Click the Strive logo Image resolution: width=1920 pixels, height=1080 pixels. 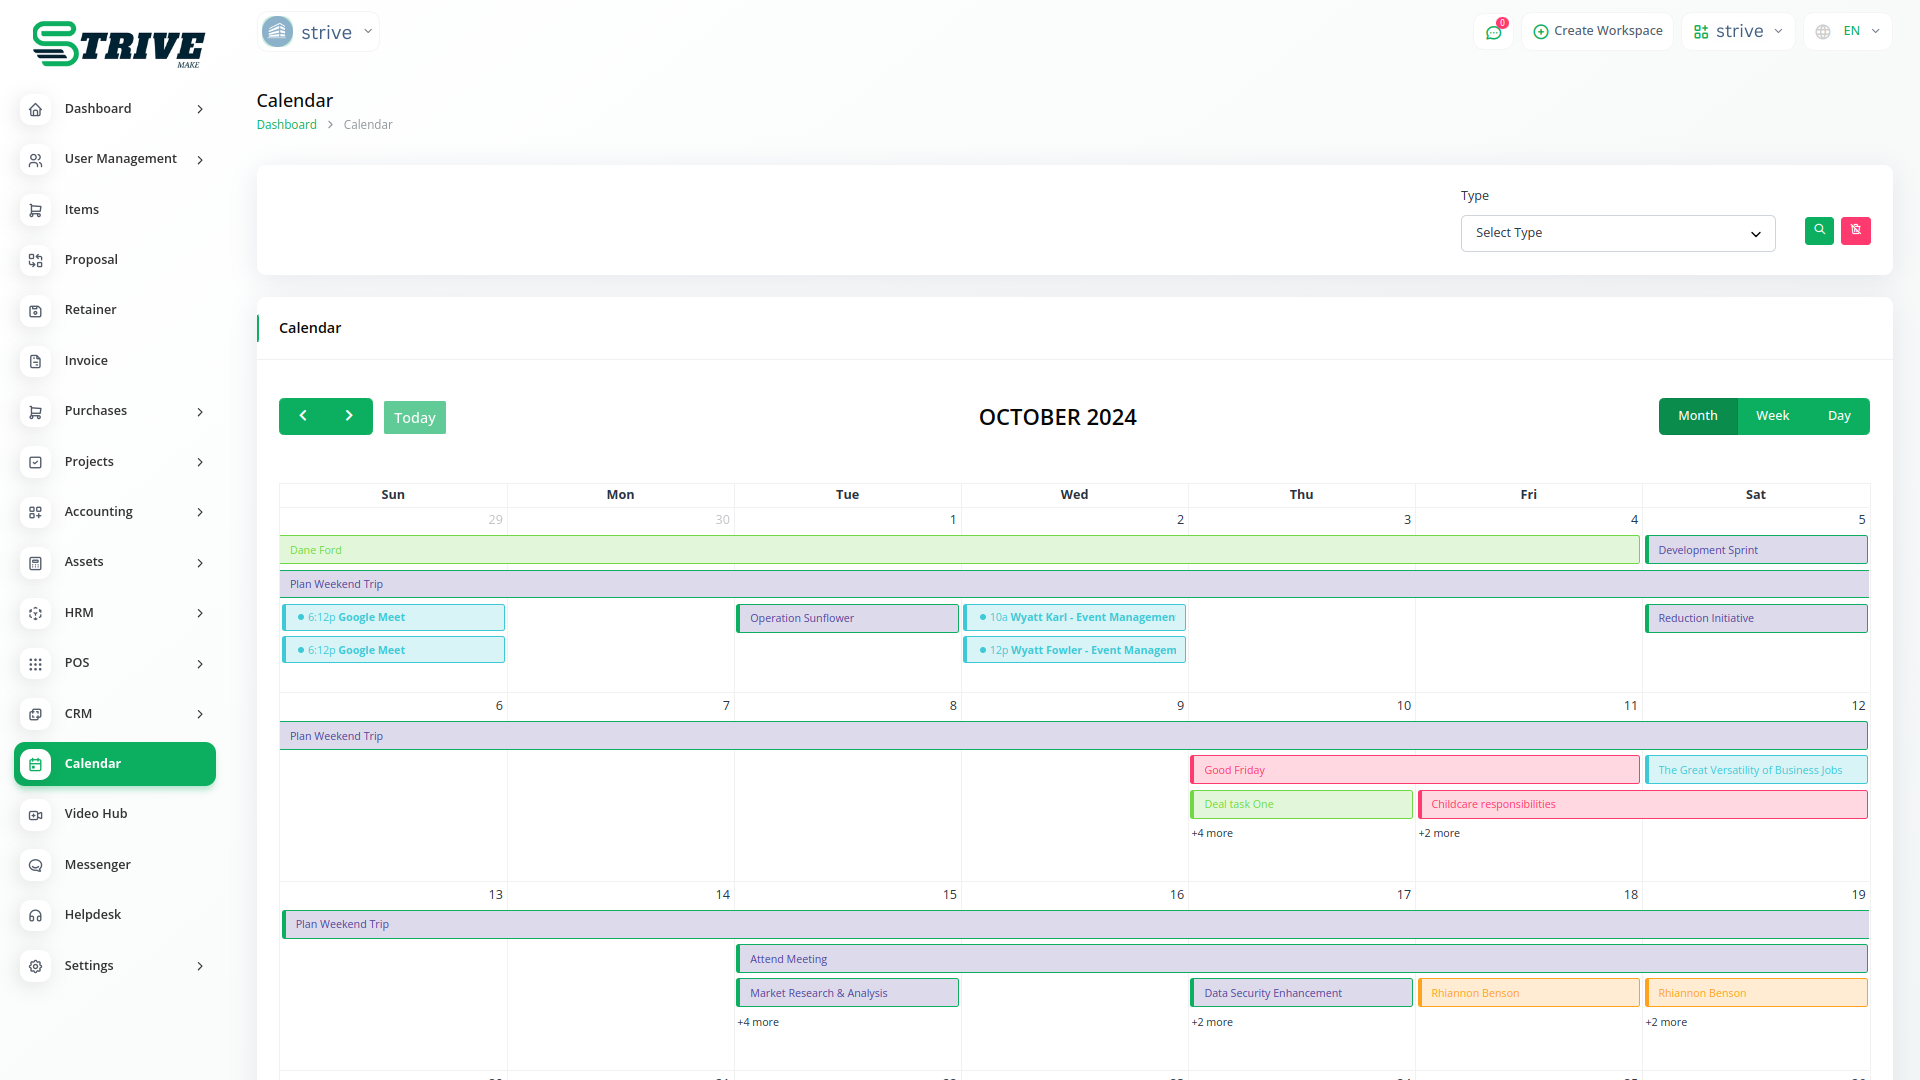pos(118,44)
